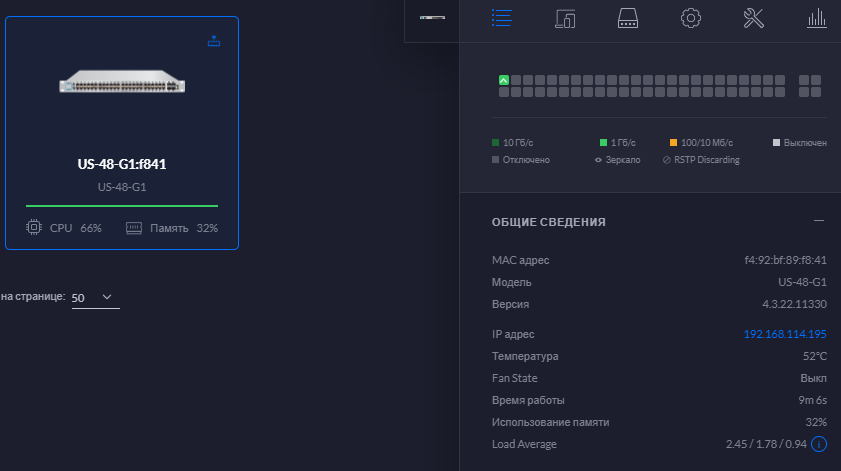The height and width of the screenshot is (471, 841).
Task: Click the switch icon on device card
Action: click(214, 41)
